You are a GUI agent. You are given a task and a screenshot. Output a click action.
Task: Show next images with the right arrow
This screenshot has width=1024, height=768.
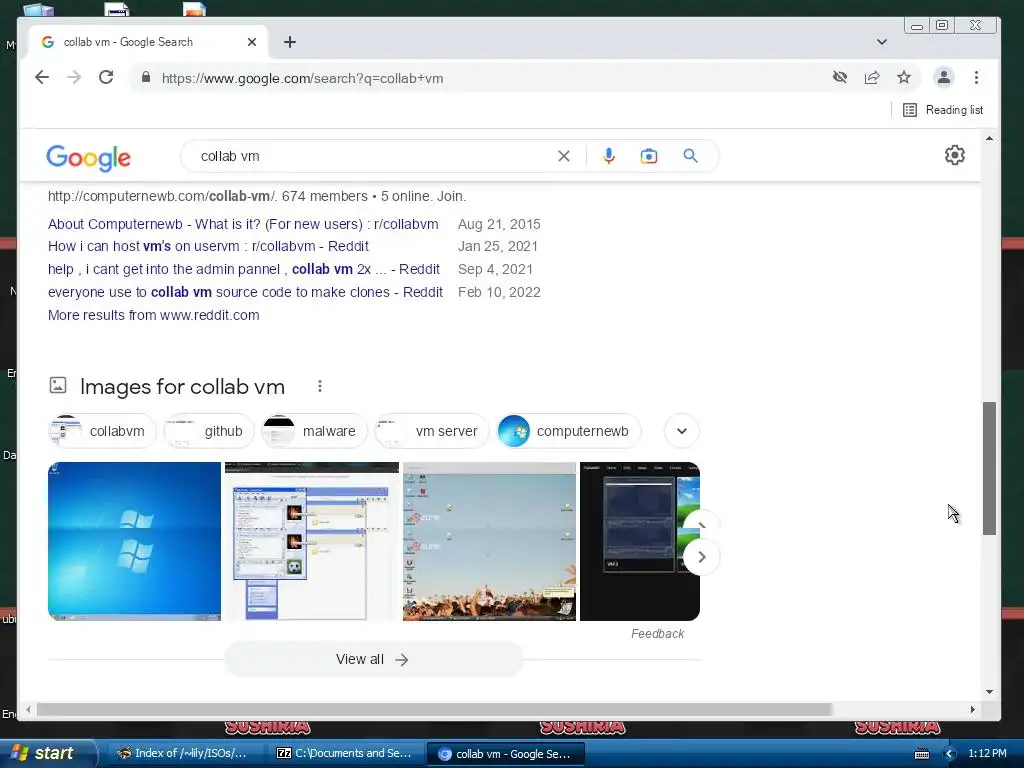click(x=701, y=557)
